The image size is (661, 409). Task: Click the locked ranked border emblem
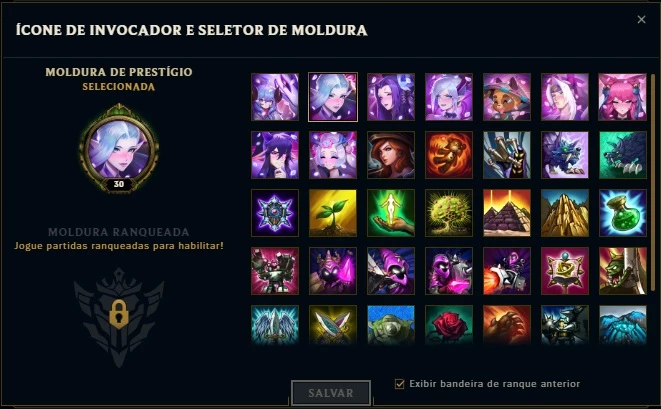coord(119,316)
